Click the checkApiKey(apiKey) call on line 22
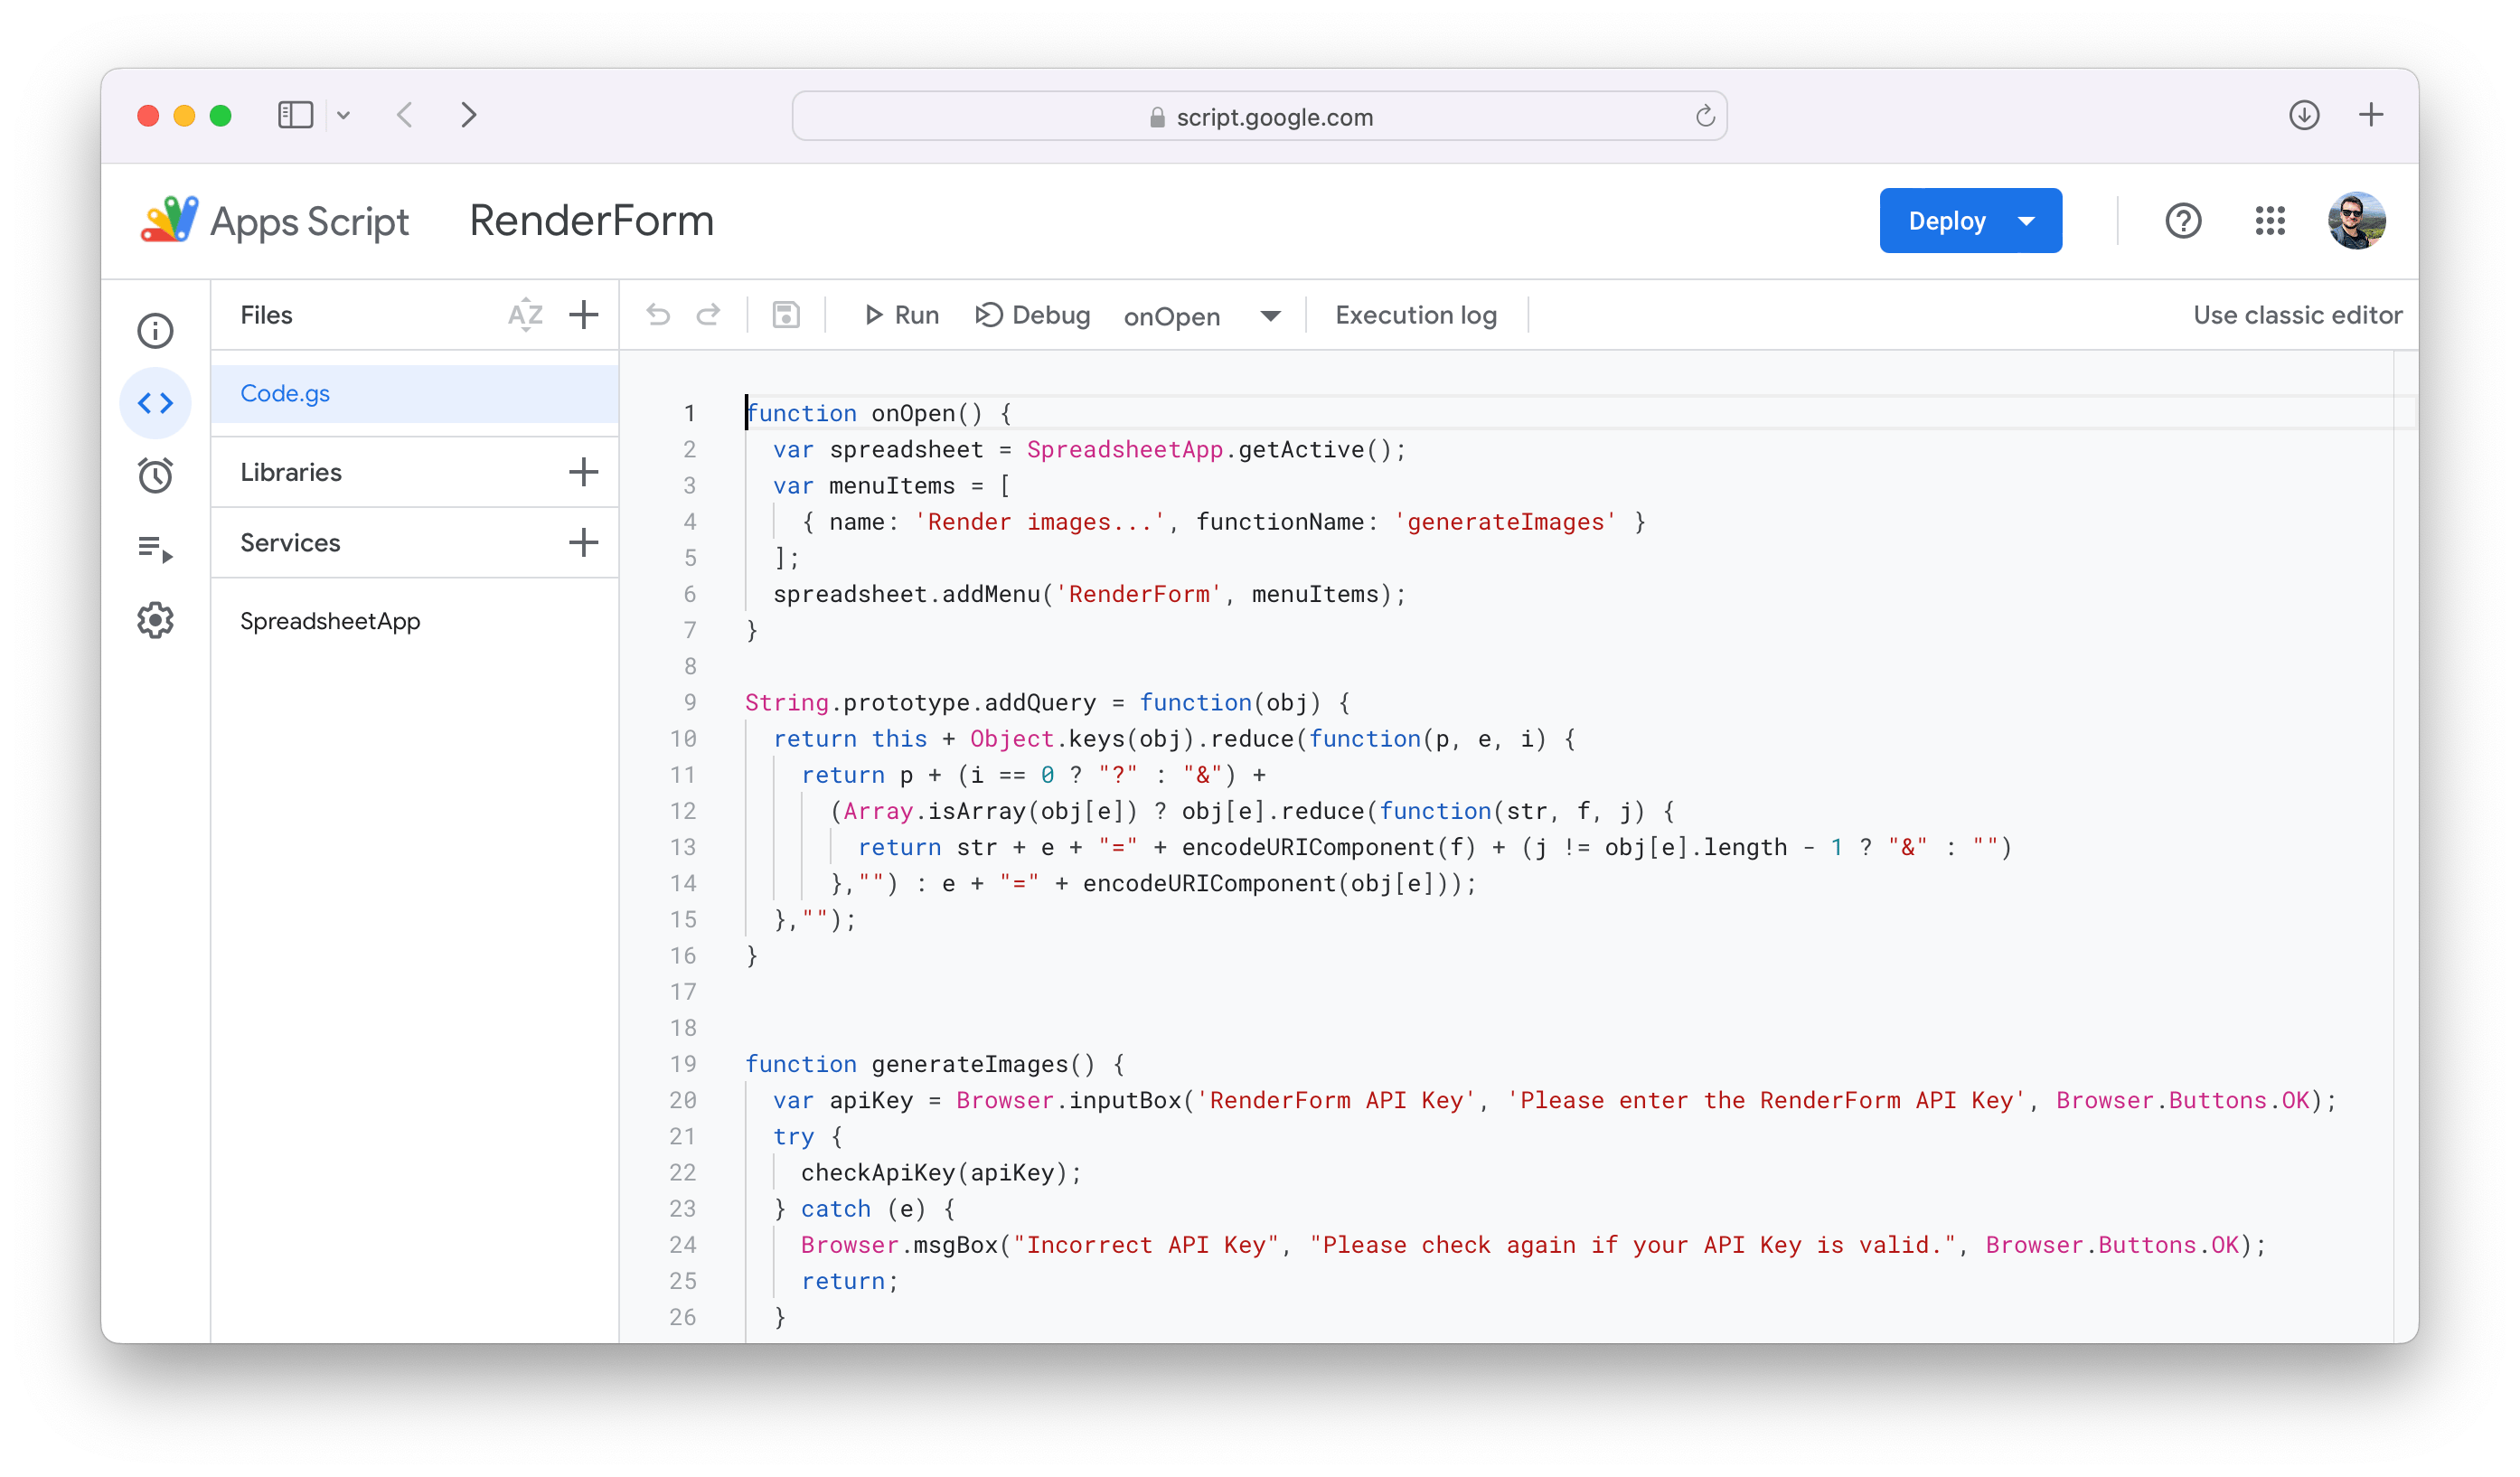This screenshot has width=2520, height=1477. 940,1172
